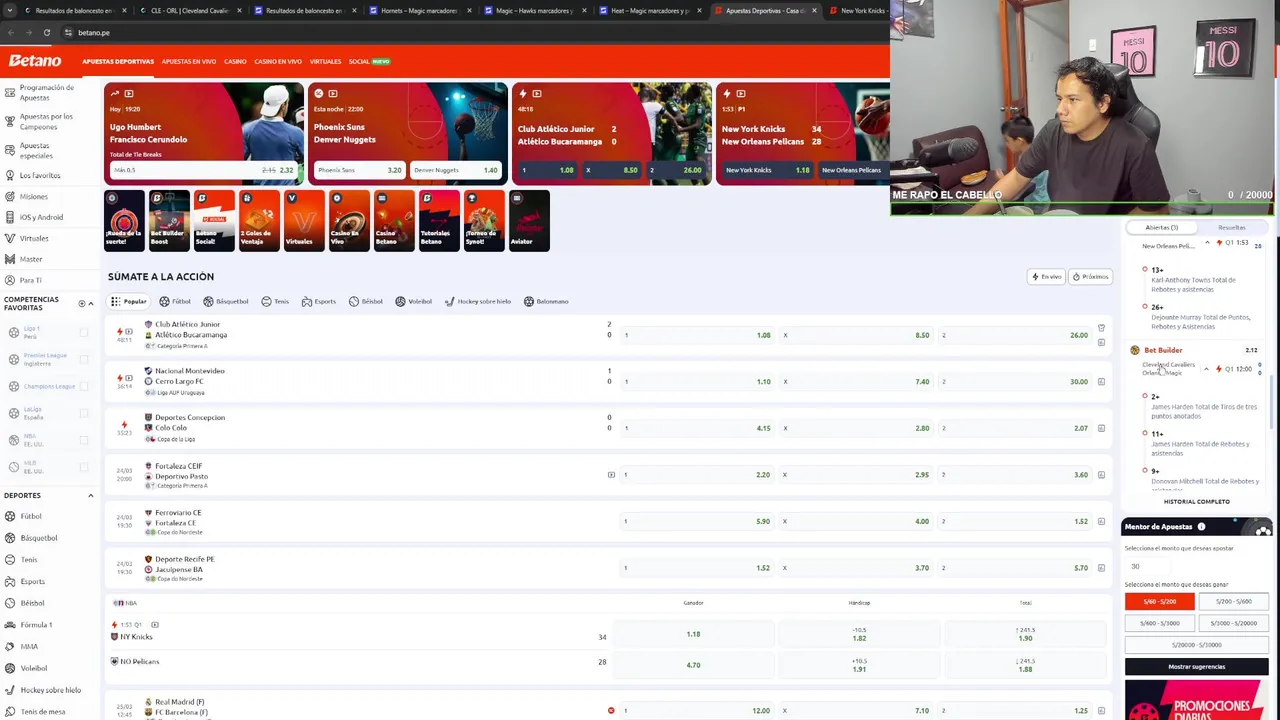Click Mostrar sugerencias button
Screen dimensions: 1280x720
(x=1197, y=667)
